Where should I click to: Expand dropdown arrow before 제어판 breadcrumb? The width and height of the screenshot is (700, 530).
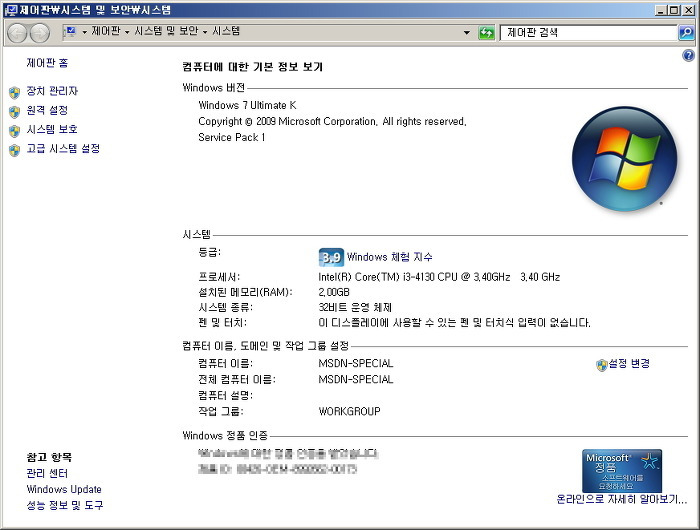point(84,32)
